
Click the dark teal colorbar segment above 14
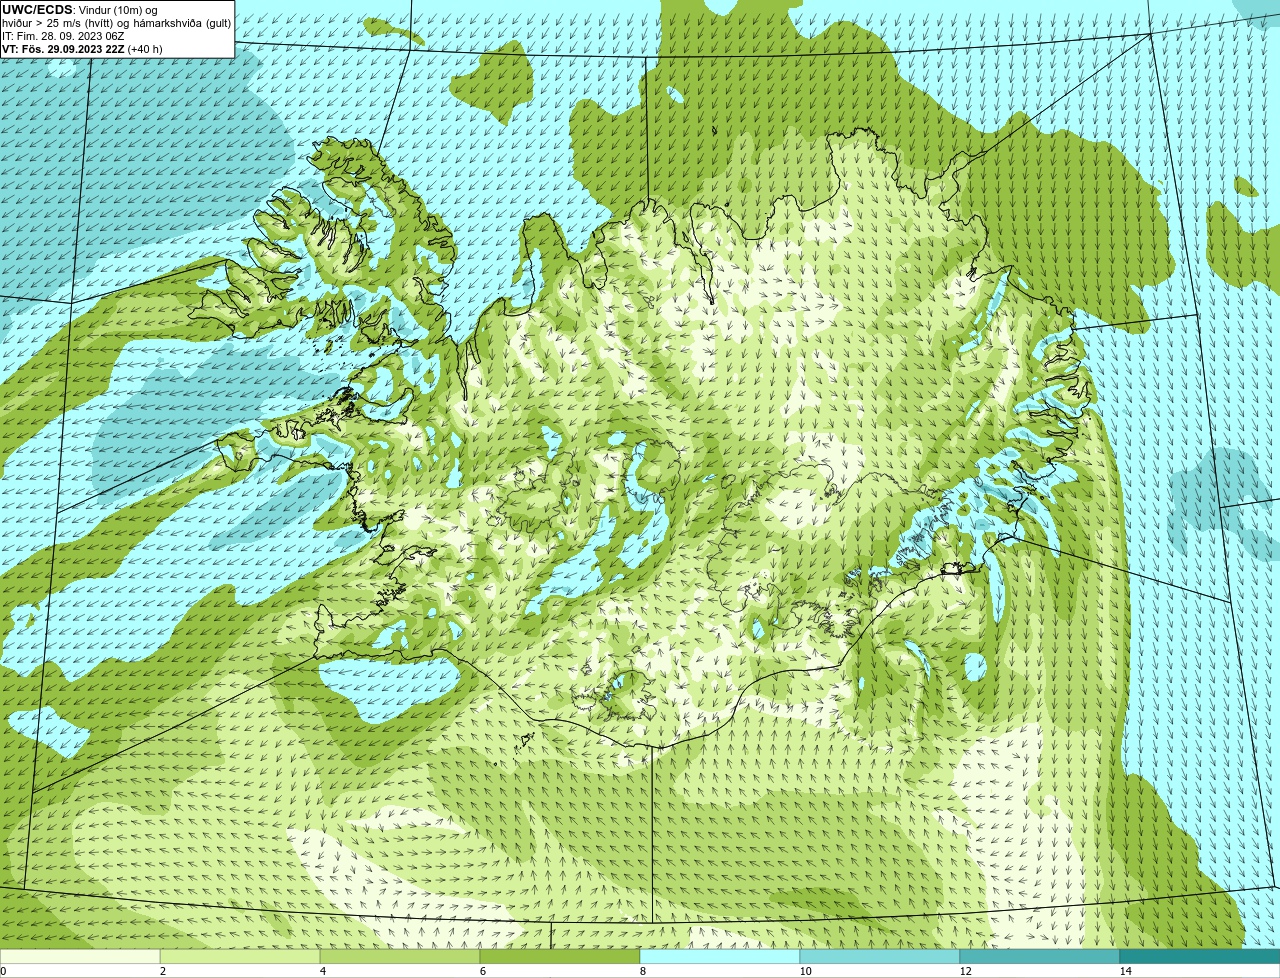1200,956
